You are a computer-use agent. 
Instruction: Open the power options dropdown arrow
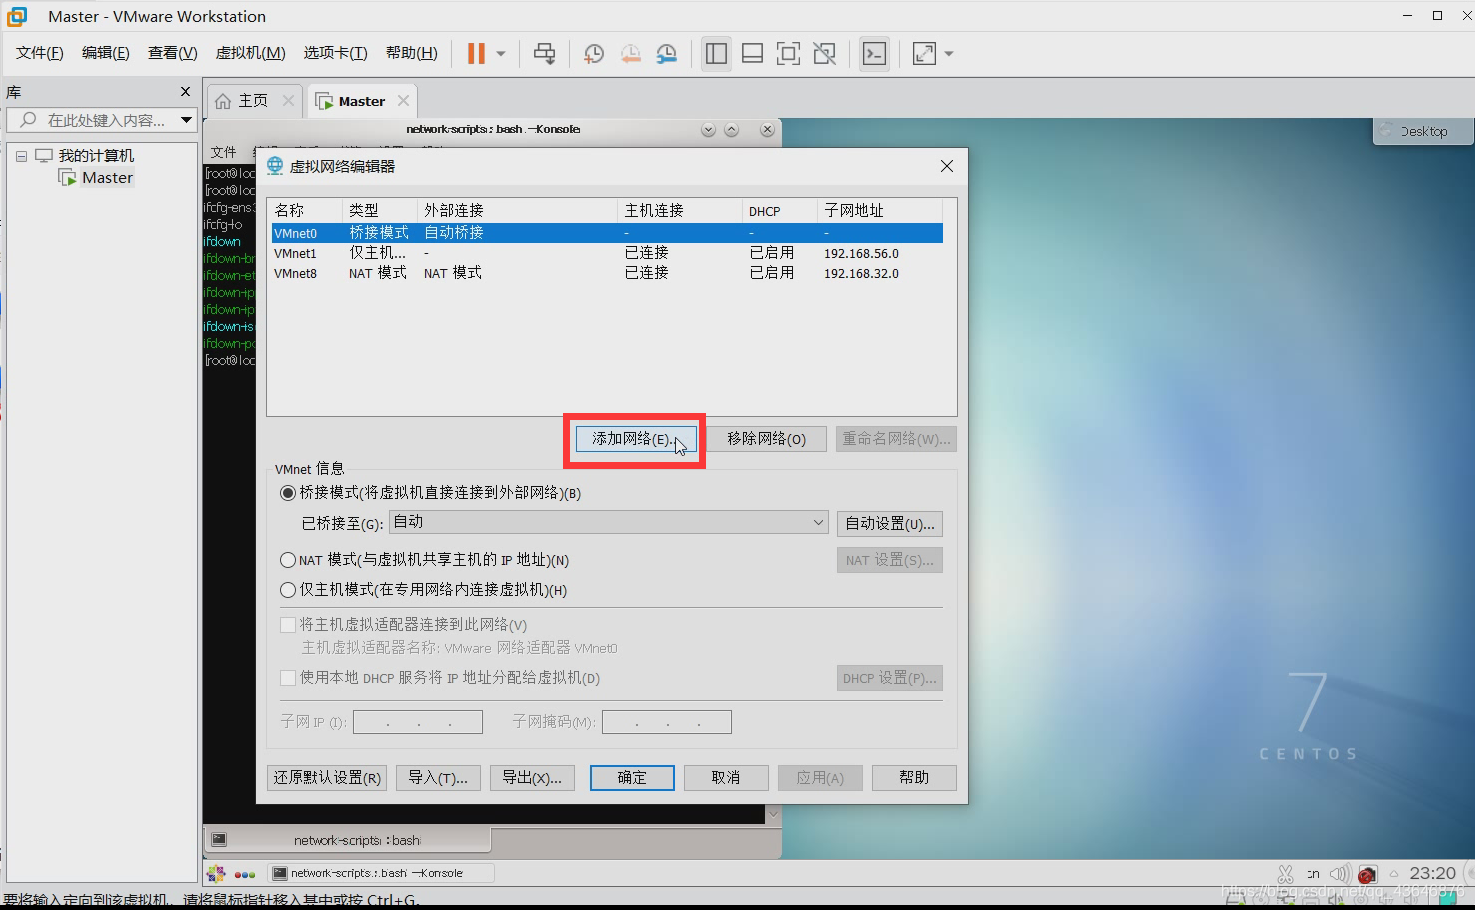[501, 54]
